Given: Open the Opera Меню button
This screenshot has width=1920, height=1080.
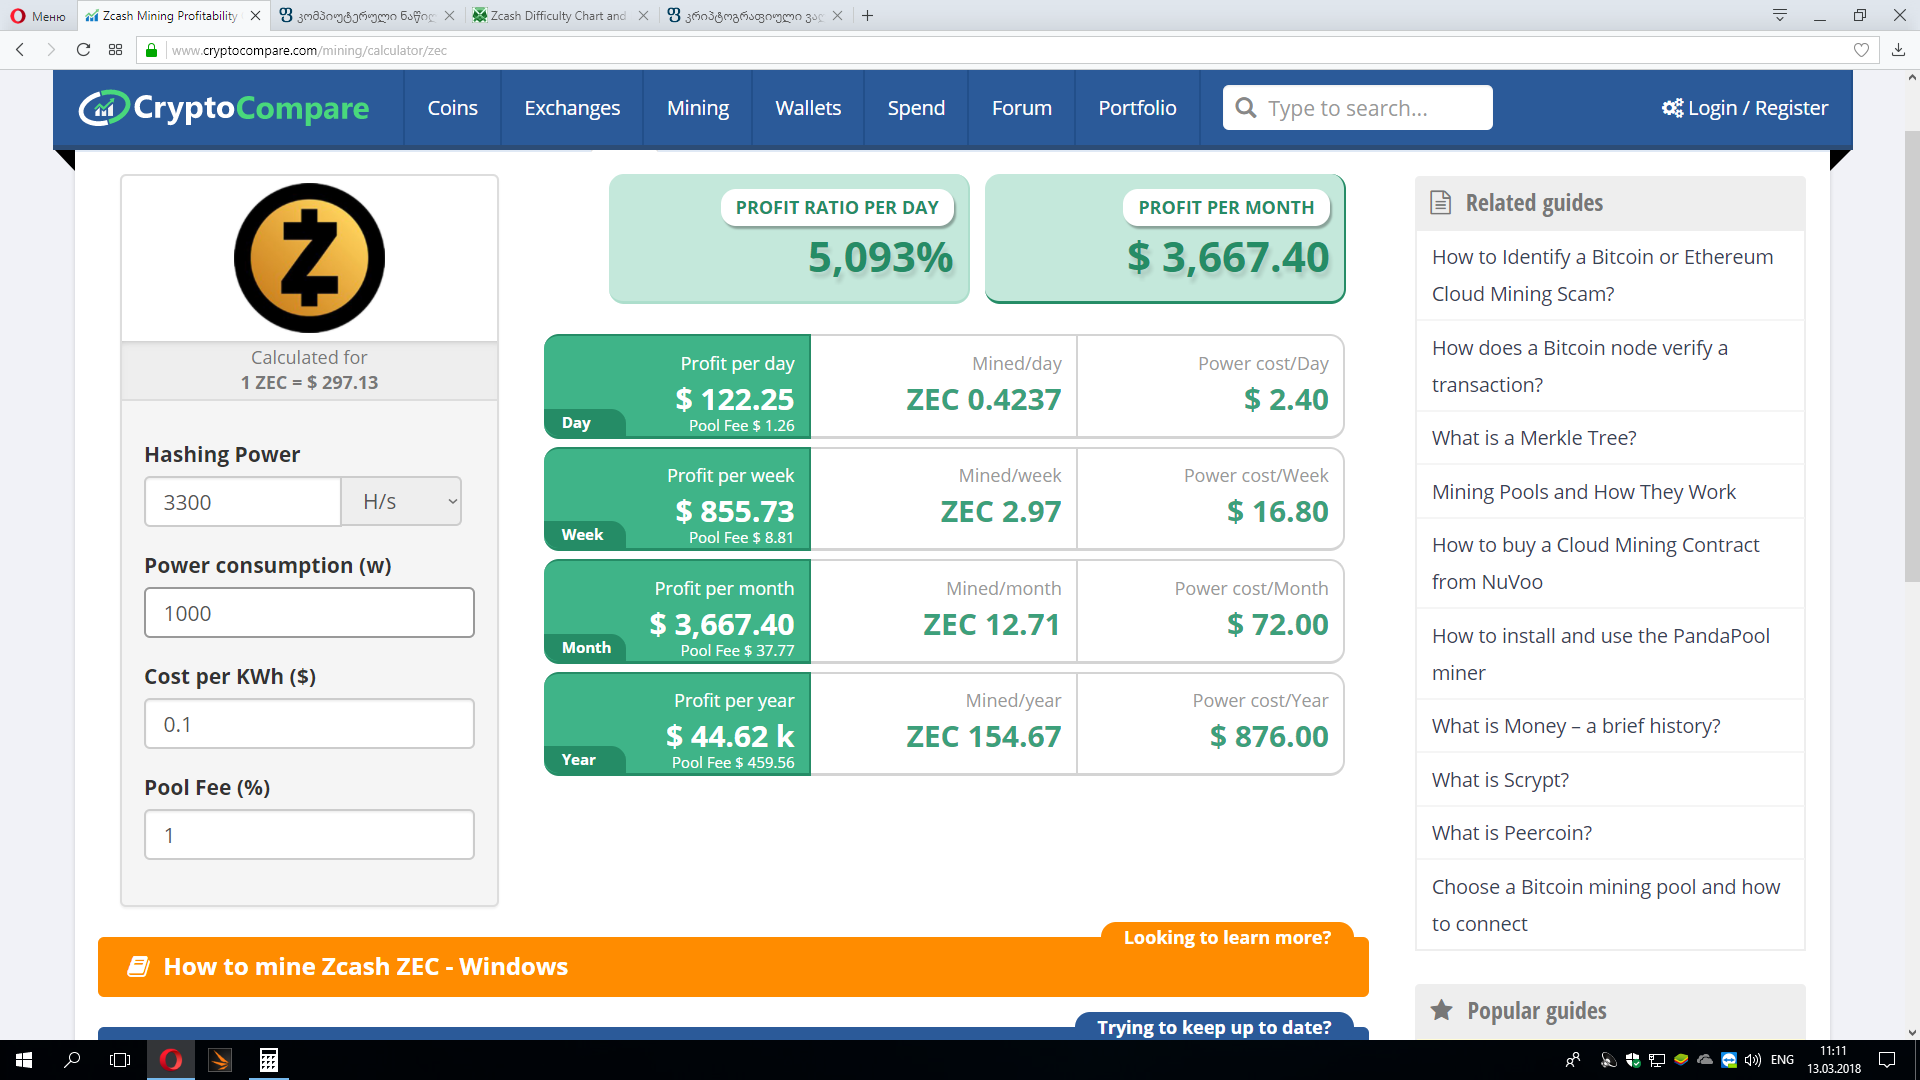Looking at the screenshot, I should (x=38, y=16).
